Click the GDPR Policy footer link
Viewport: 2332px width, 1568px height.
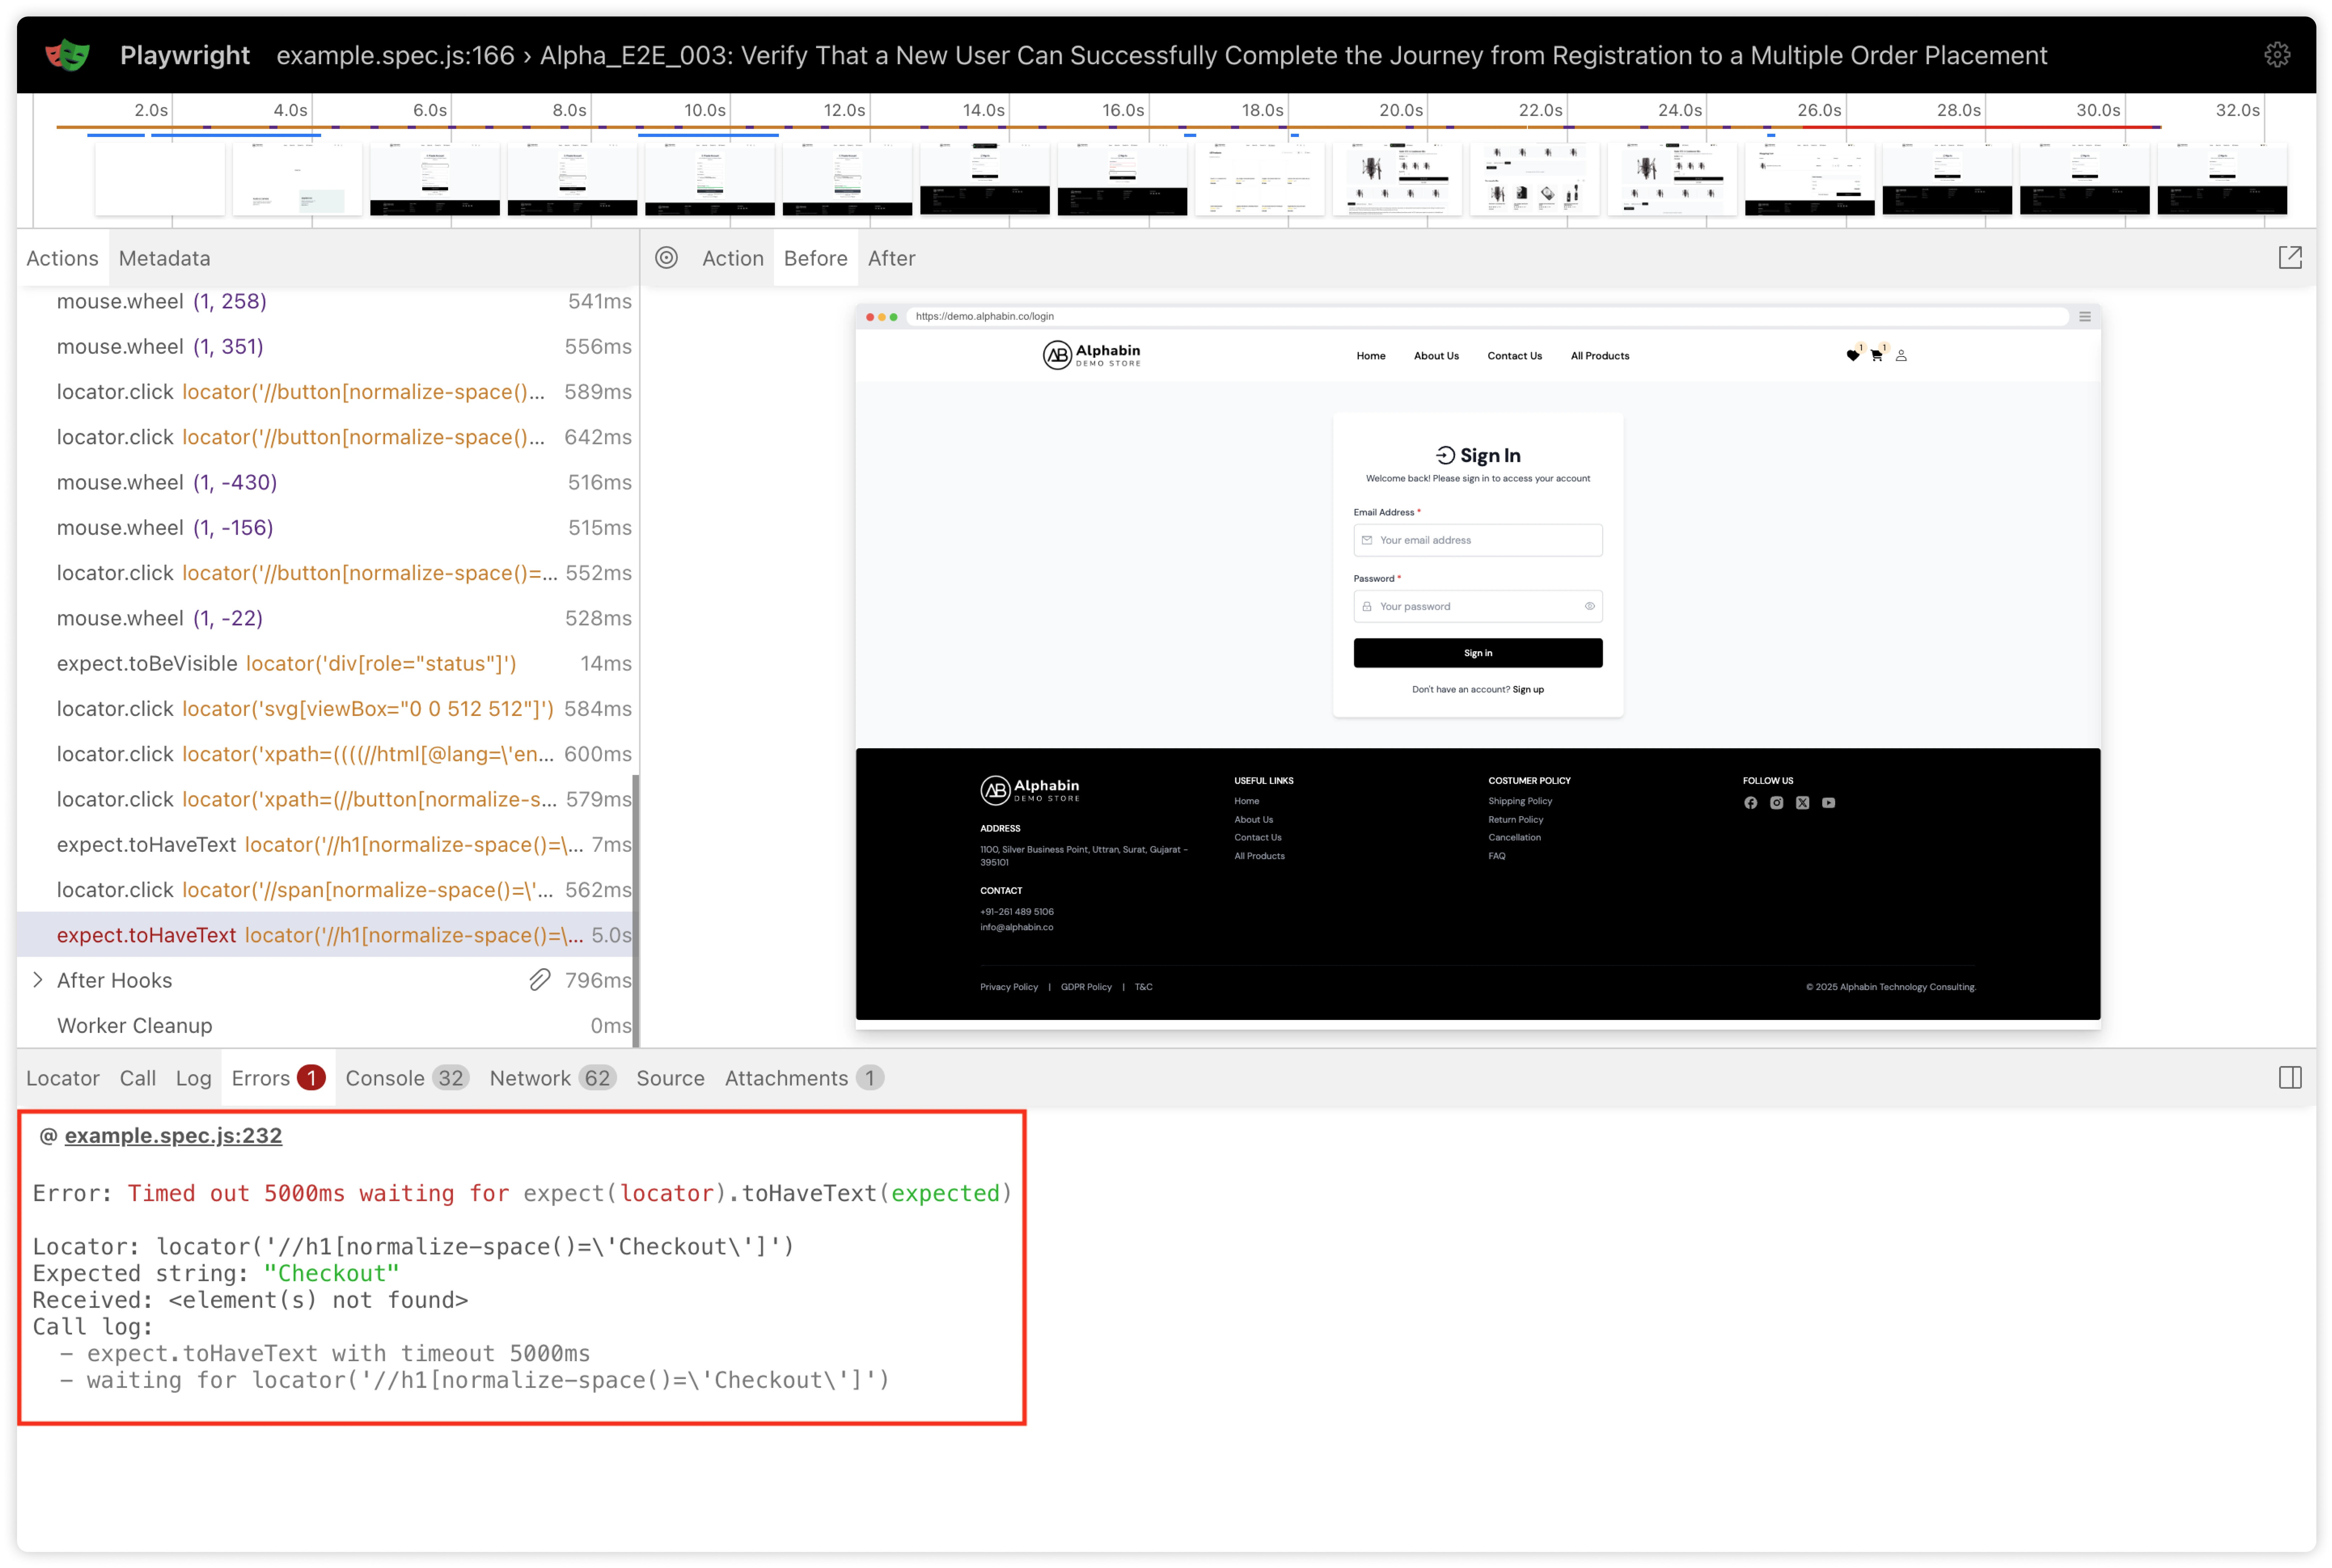coord(1086,987)
